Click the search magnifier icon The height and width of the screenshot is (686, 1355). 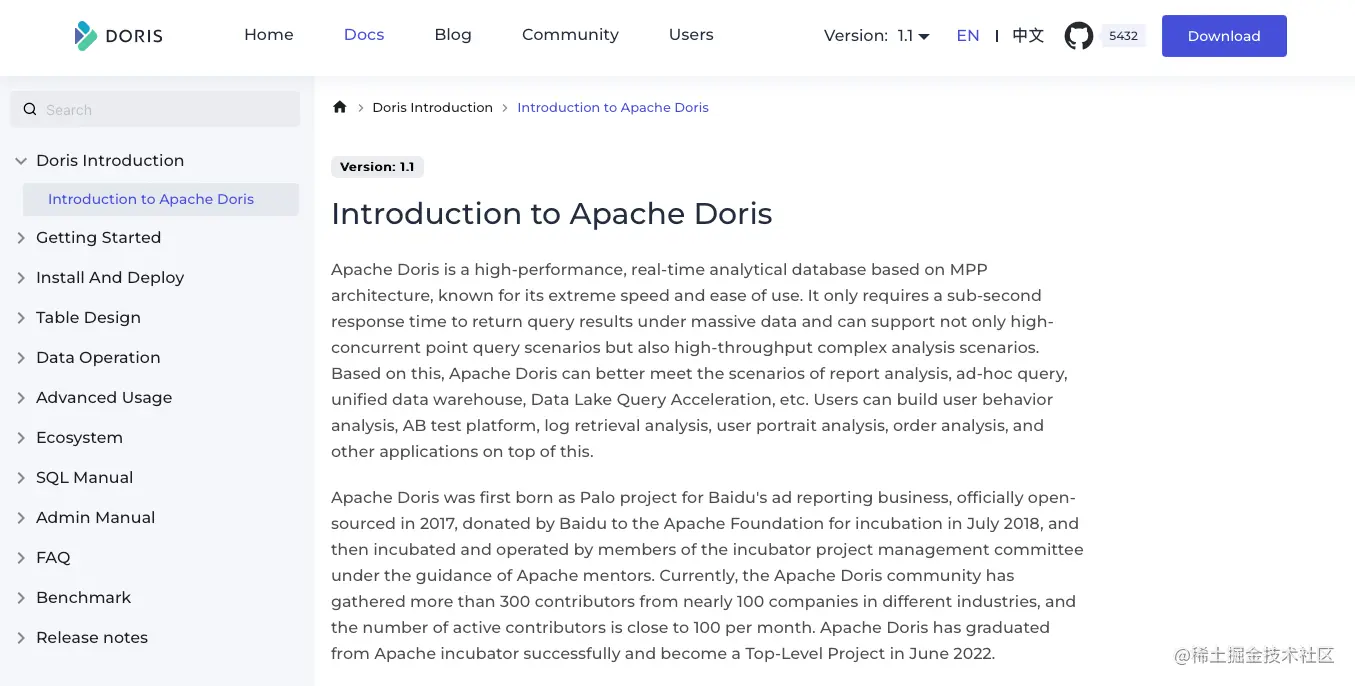coord(30,109)
